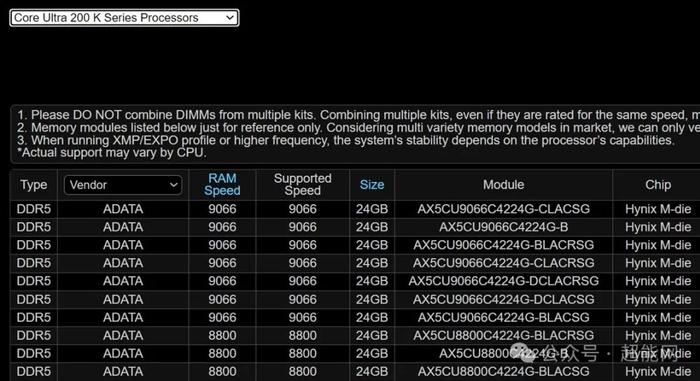700x381 pixels.
Task: Select module AX5CU9066C4224G-CLACRSG
Action: coord(504,263)
